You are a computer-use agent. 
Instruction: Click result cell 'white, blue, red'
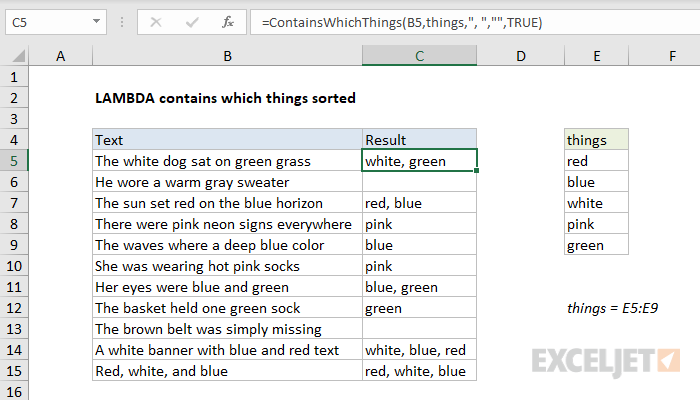[x=419, y=350]
